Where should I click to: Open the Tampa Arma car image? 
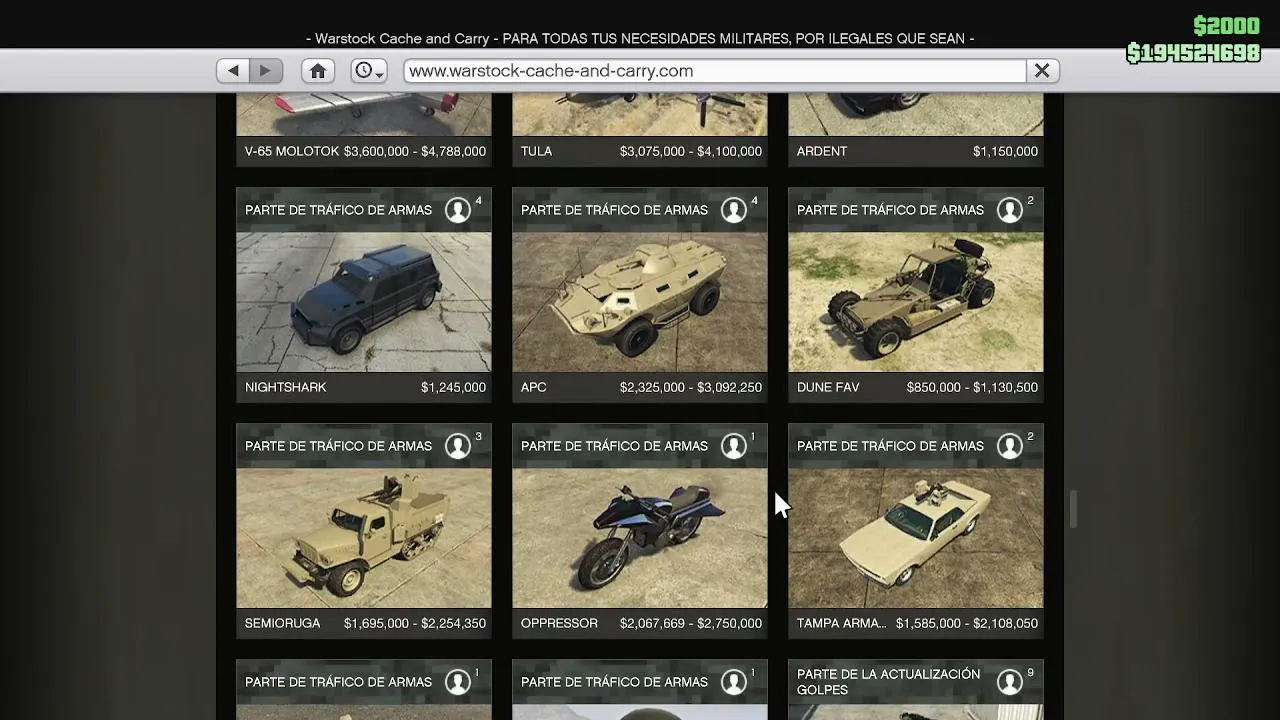pos(916,538)
